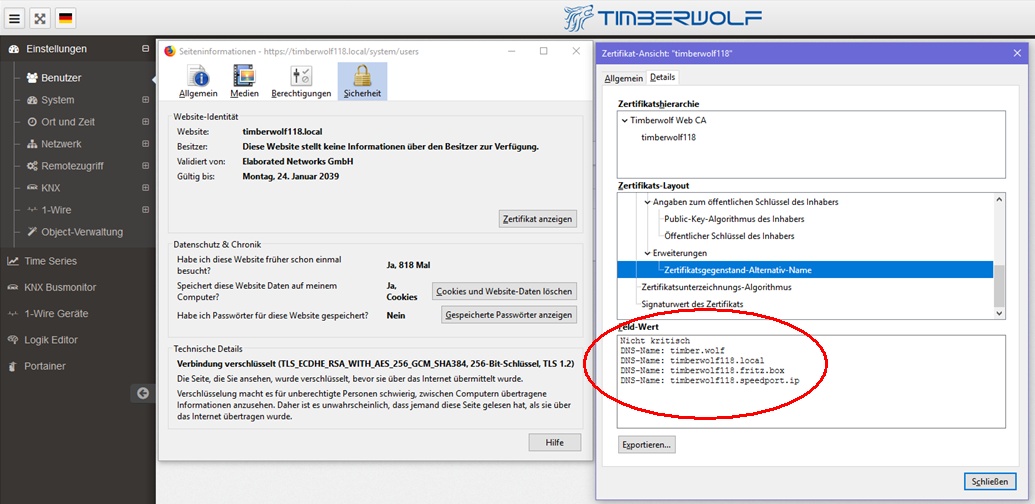Select Public-Key-Algorithmus des Inhabers
The image size is (1035, 504).
click(734, 219)
